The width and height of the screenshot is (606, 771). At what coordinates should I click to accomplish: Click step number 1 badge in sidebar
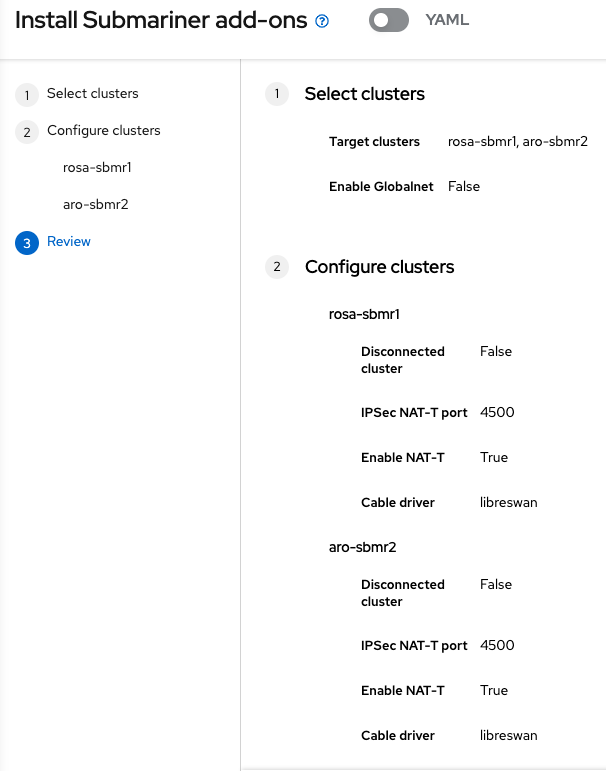tap(26, 95)
